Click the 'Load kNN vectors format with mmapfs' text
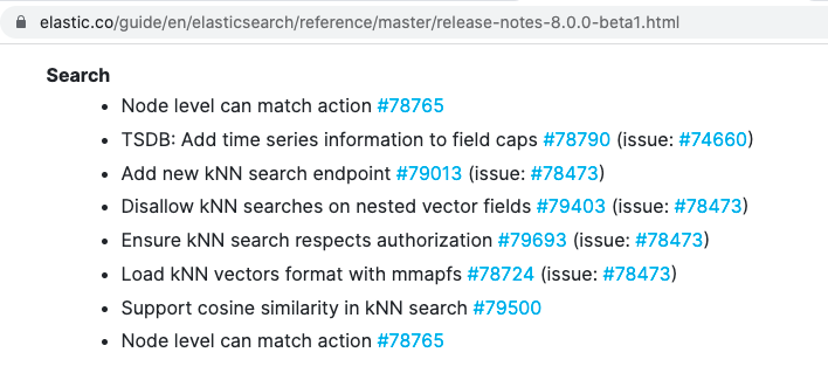 point(291,274)
